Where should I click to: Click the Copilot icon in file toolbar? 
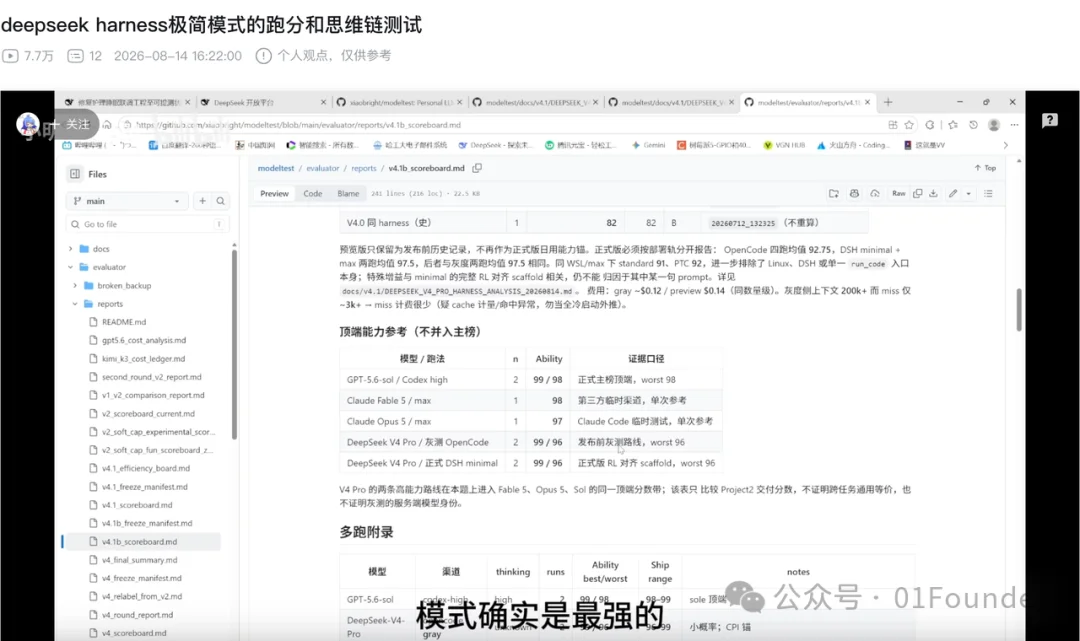(x=854, y=193)
